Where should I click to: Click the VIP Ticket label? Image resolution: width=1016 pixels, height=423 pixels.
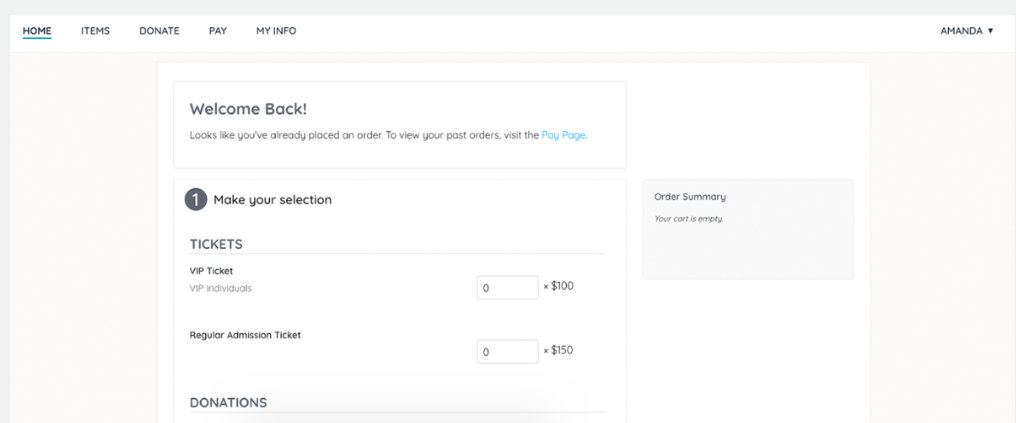coord(211,270)
